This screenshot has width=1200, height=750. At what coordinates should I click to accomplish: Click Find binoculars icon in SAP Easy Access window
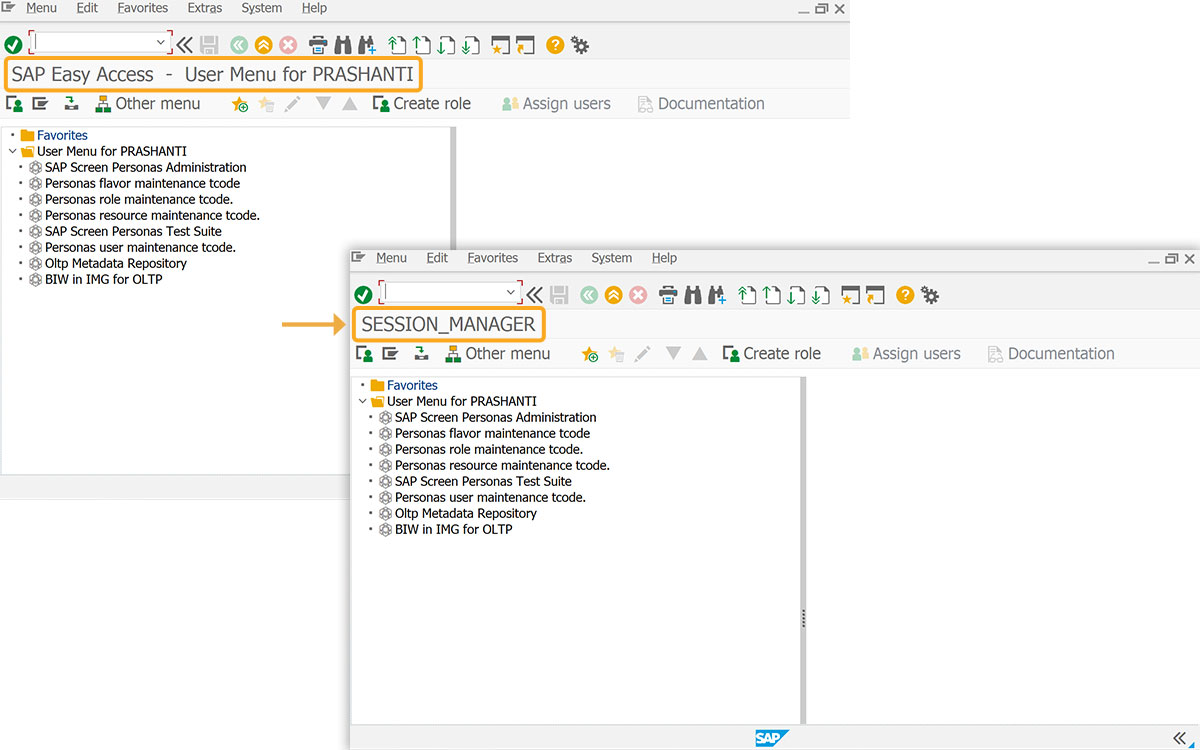343,45
